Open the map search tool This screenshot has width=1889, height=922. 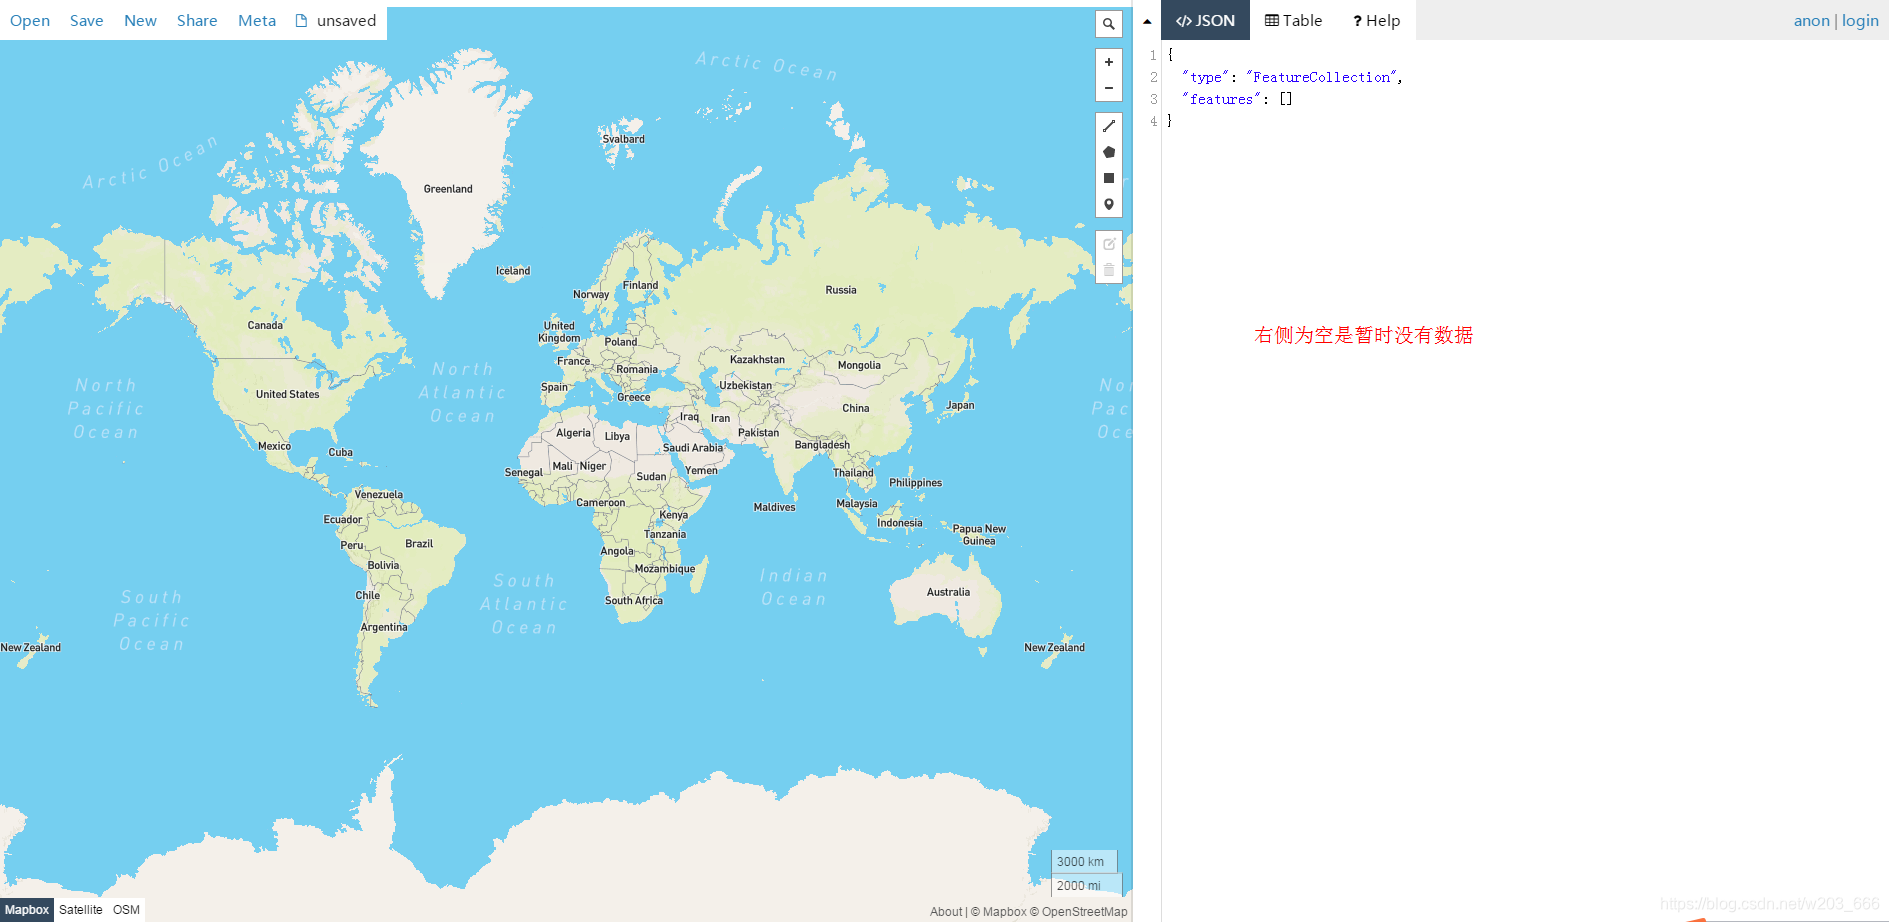[x=1108, y=24]
